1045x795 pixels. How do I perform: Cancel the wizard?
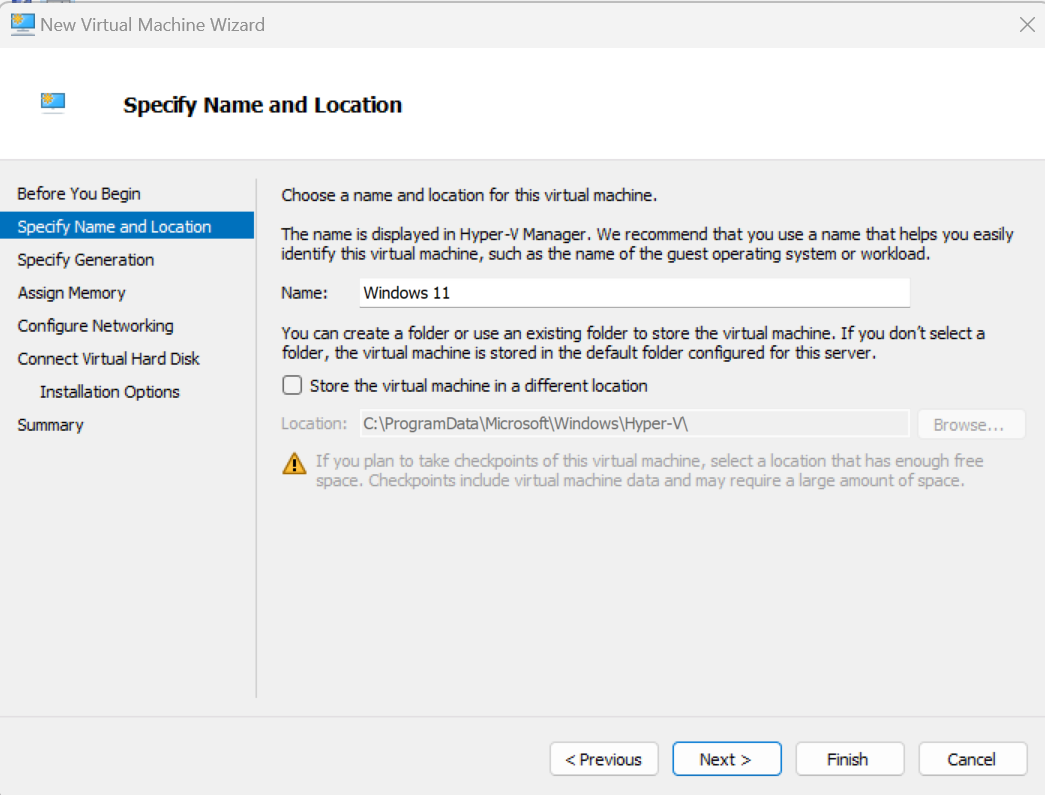(972, 759)
